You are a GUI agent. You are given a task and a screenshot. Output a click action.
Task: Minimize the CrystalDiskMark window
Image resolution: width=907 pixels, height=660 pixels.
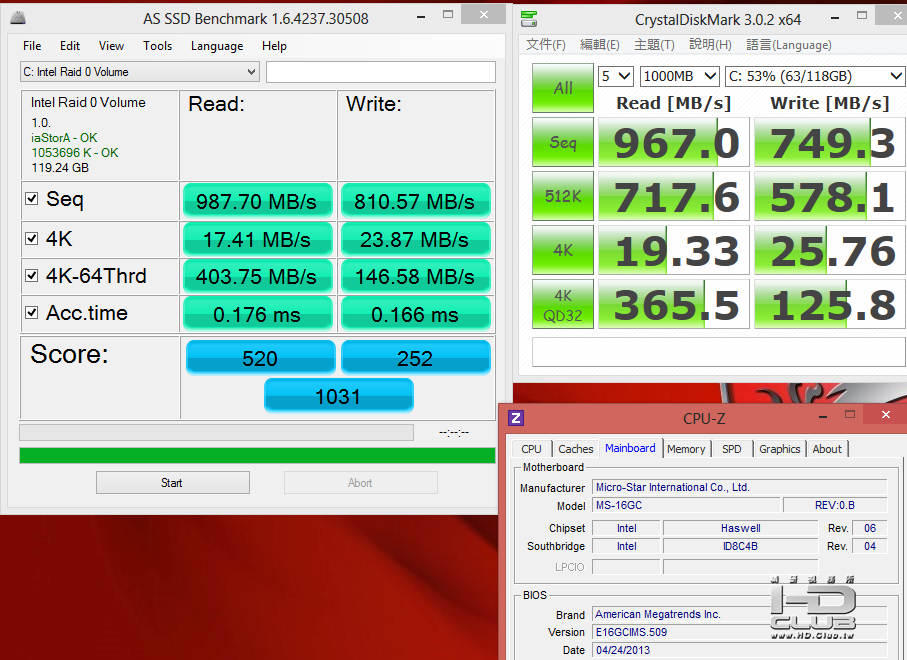coord(835,18)
